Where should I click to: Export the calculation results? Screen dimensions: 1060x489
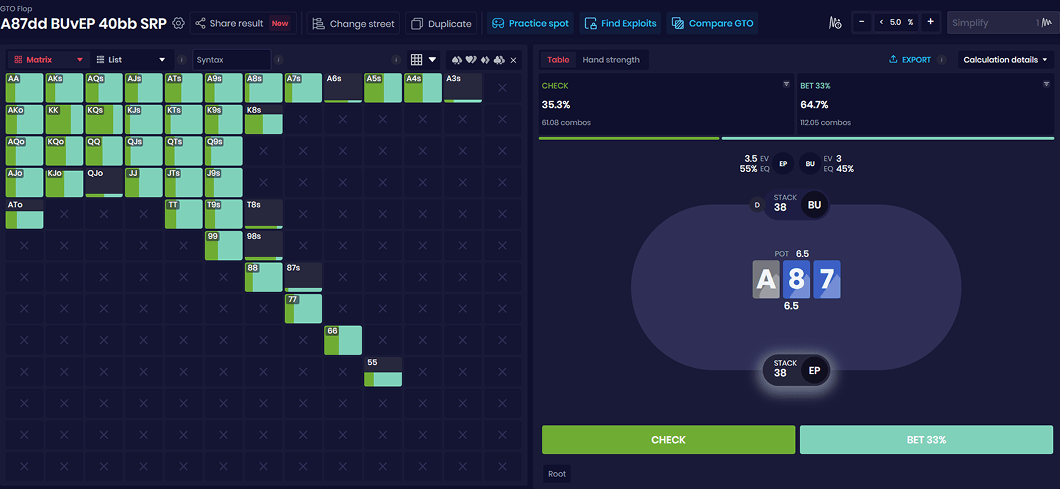pos(909,60)
